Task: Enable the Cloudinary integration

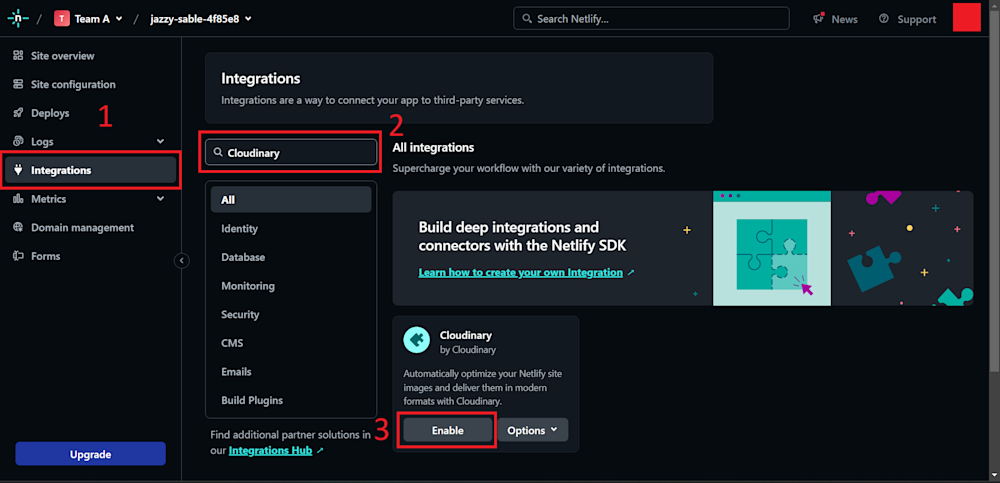Action: (447, 430)
